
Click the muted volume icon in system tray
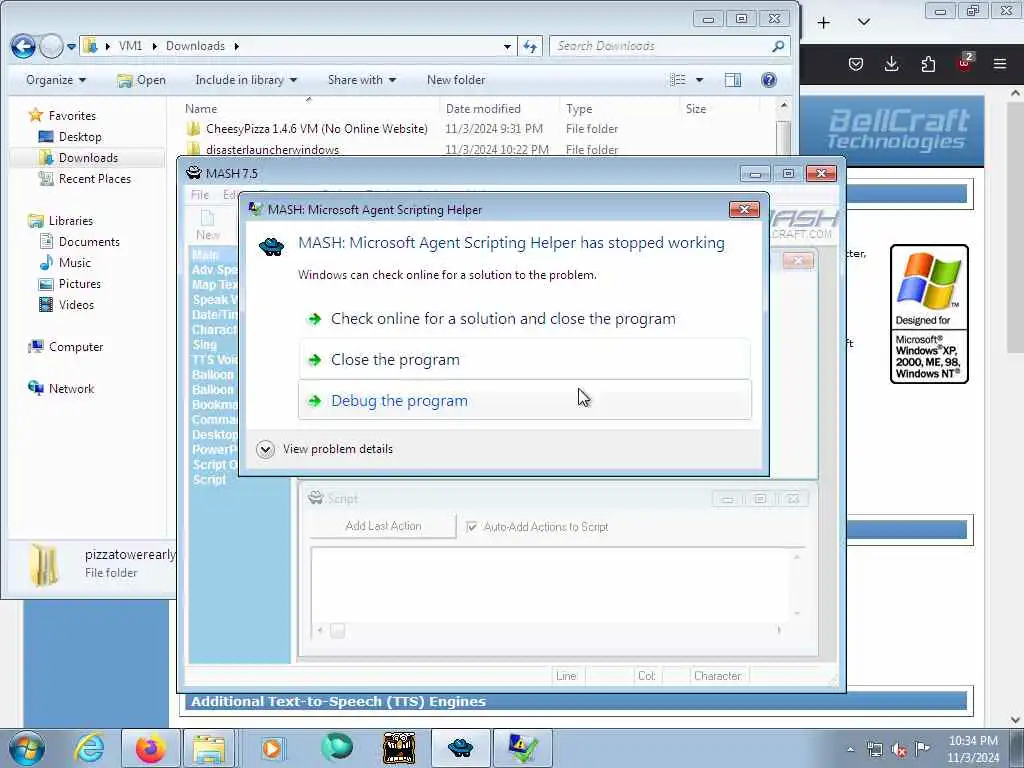tap(899, 749)
